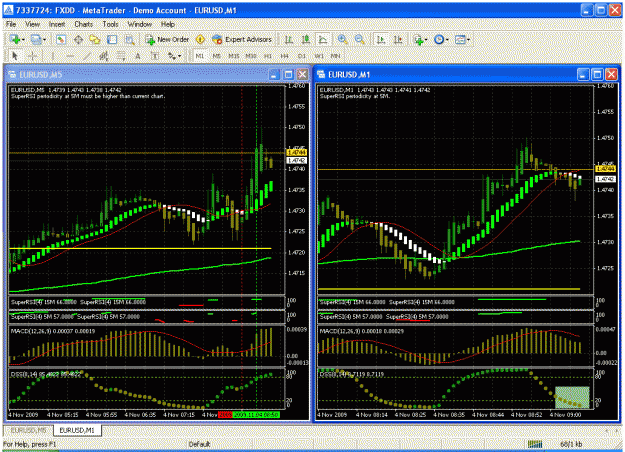This screenshot has width=625, height=452.
Task: Switch timeframe to MN
Action: coord(336,56)
